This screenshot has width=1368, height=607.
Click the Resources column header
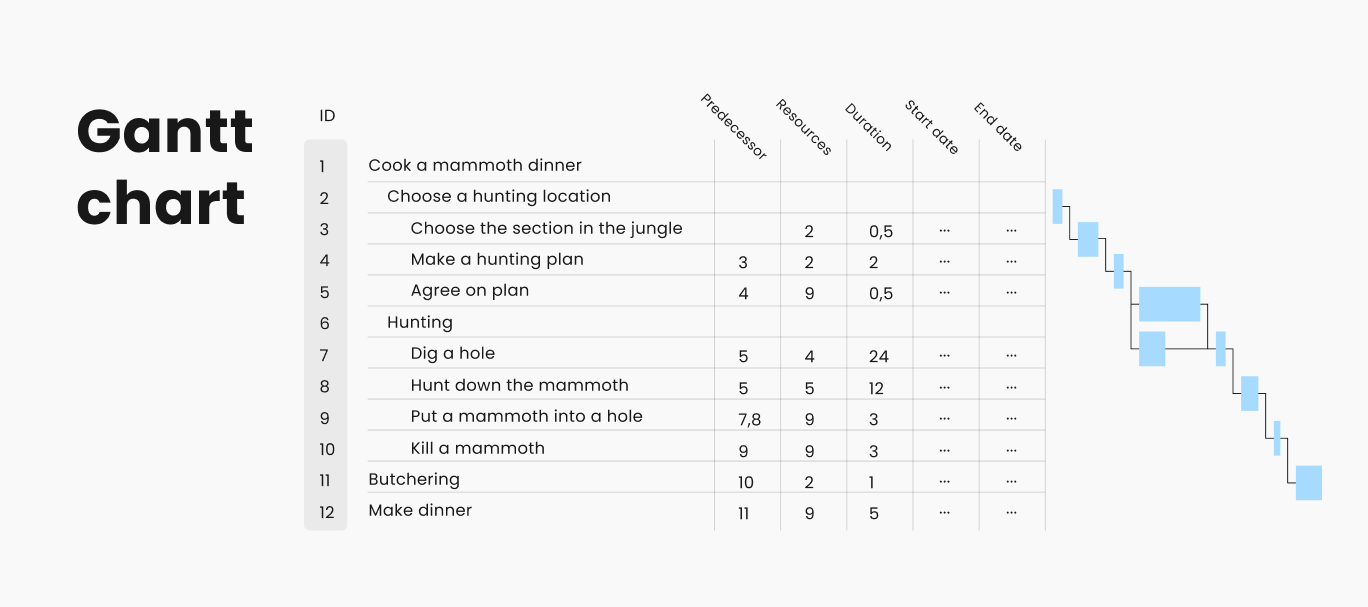coord(803,127)
